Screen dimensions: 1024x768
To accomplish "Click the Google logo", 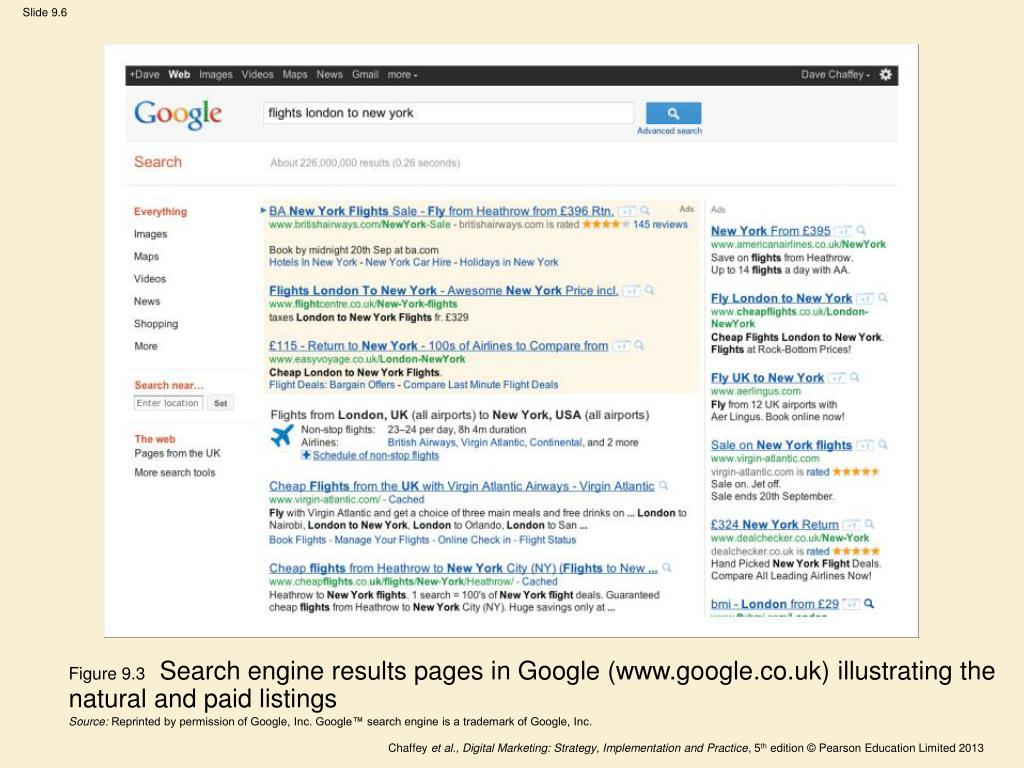I will point(178,114).
